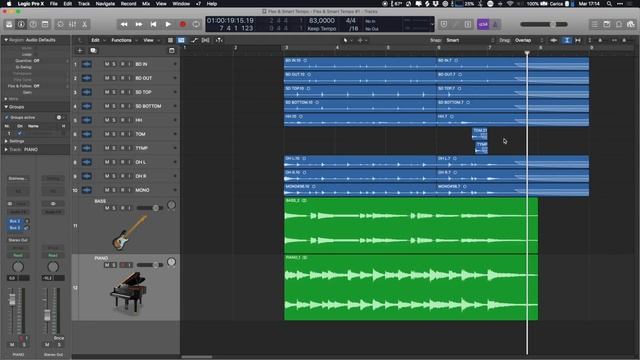Expand Settings in Groups inspector
640x360 pixels.
(6, 141)
